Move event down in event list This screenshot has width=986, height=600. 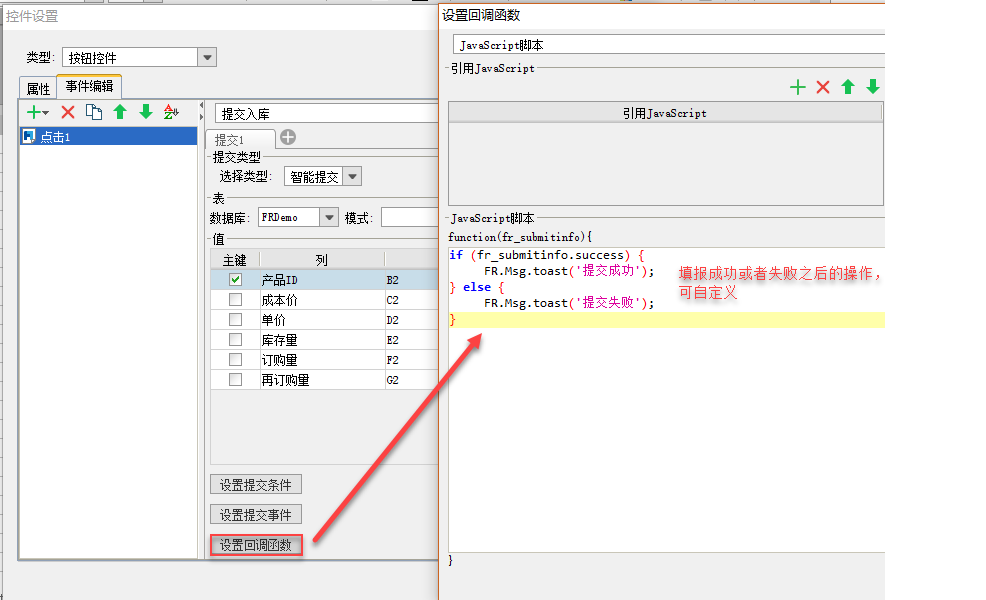pos(146,112)
